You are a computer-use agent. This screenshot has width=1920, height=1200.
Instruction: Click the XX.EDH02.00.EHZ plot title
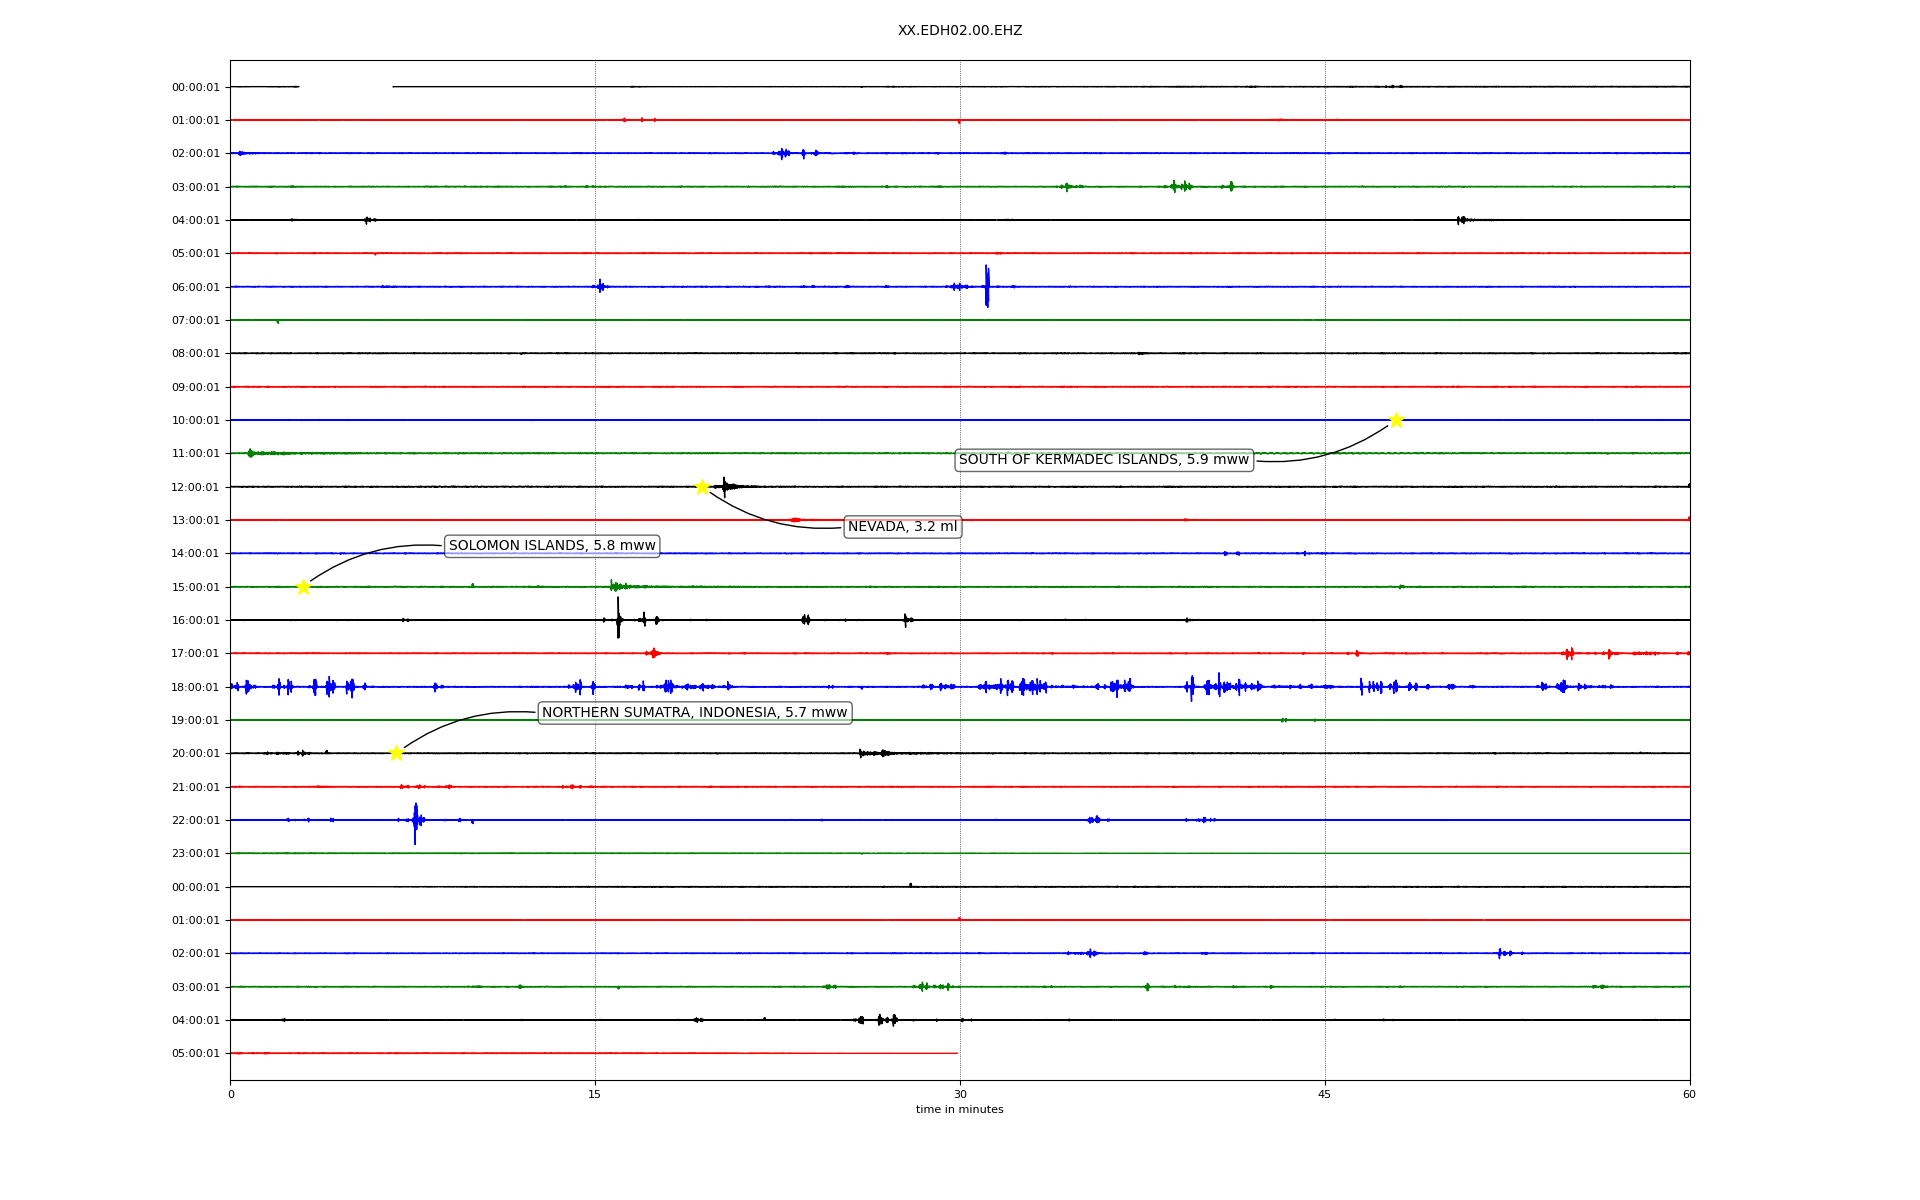[x=959, y=31]
